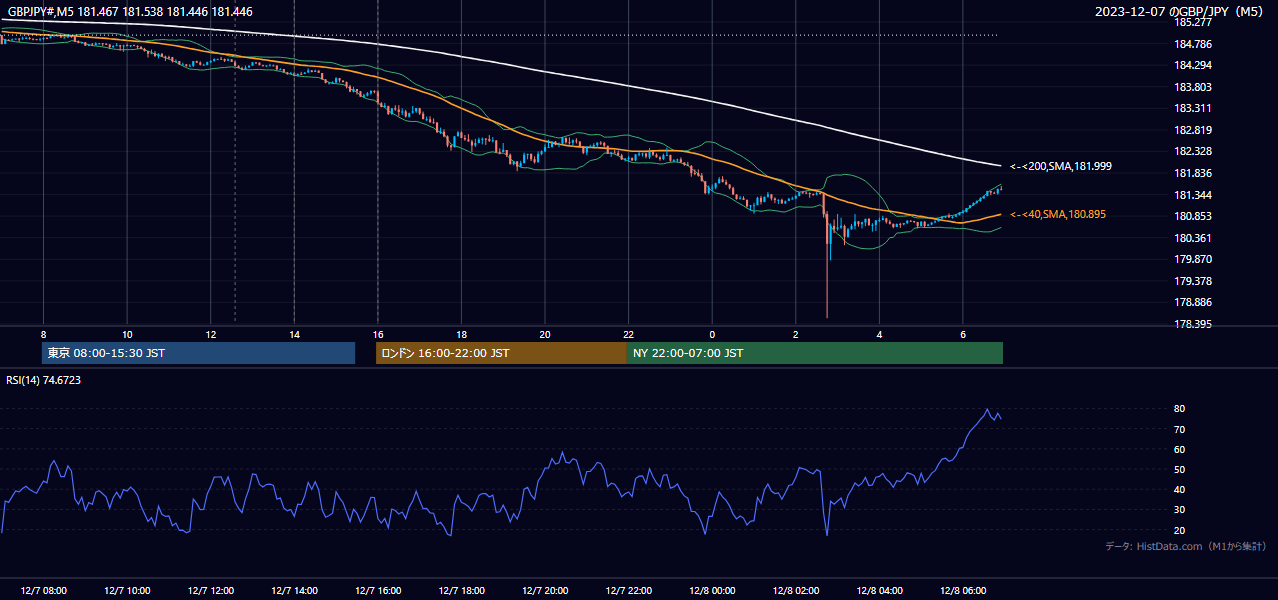This screenshot has width=1278, height=600.
Task: Click price level 184.294 on the price axis
Action: 1193,66
